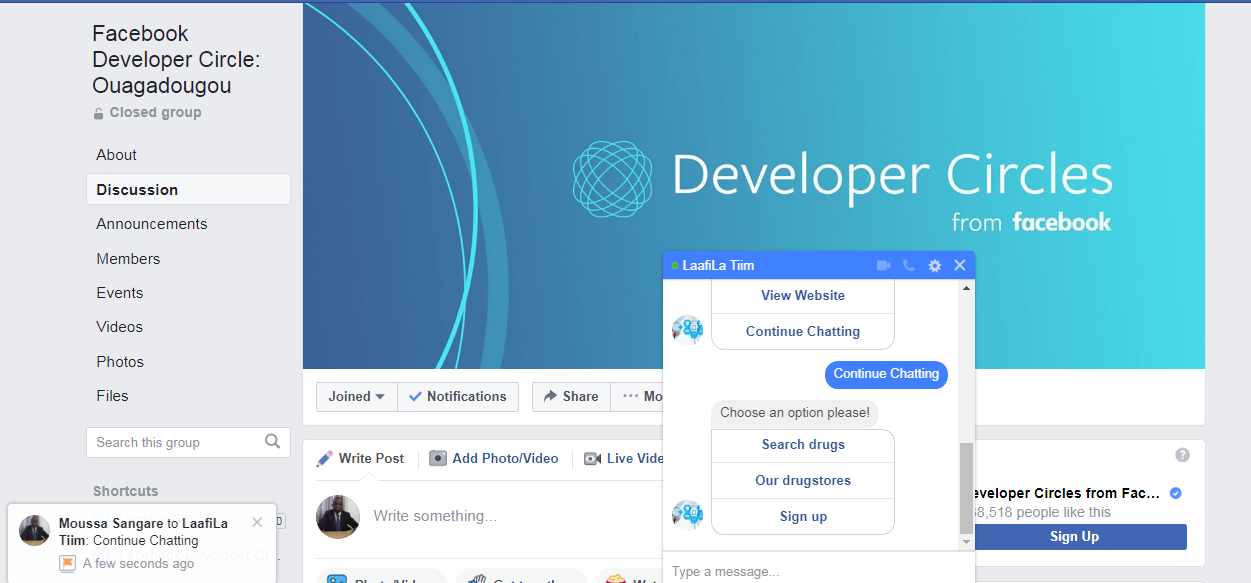Viewport: 1251px width, 583px height.
Task: Select the Add Photo/Video tab
Action: point(494,458)
